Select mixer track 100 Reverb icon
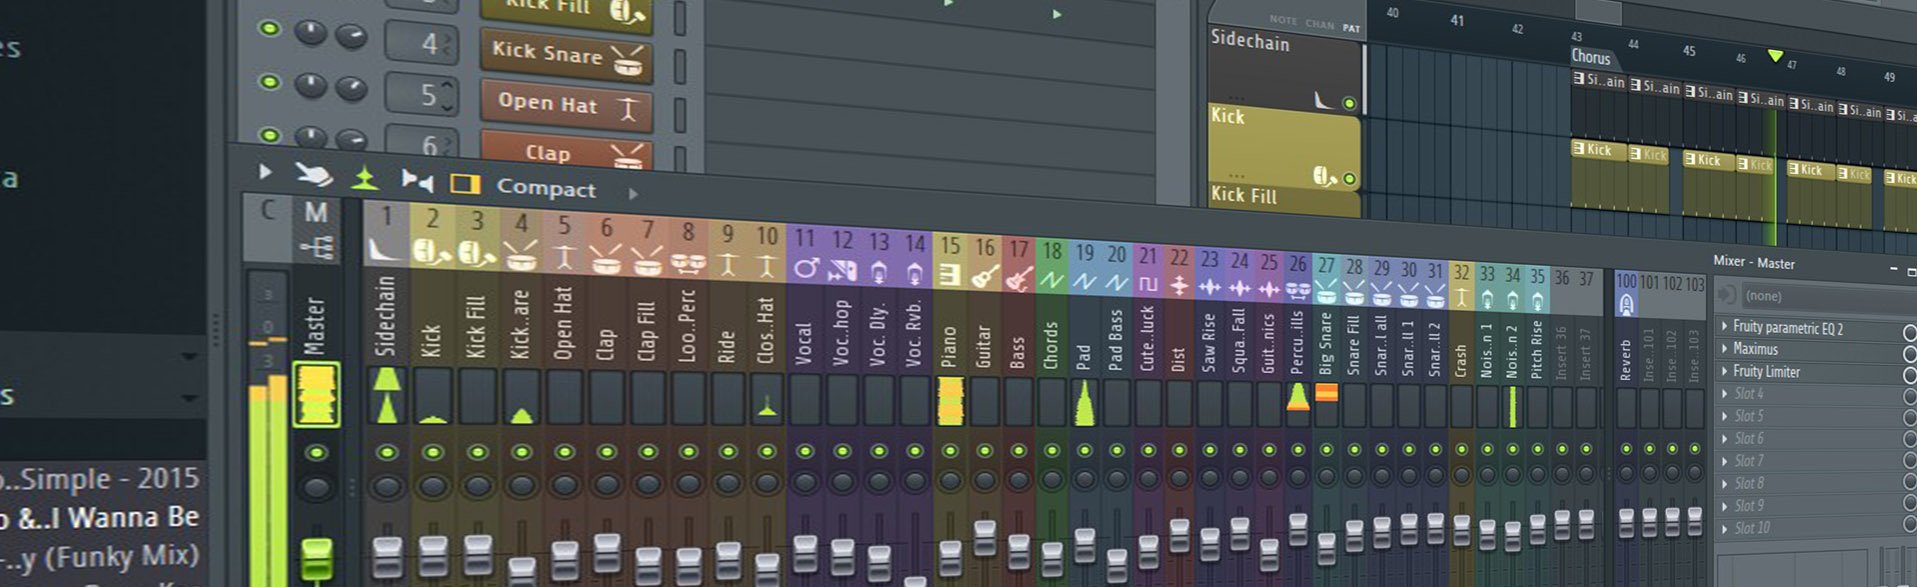 tap(1626, 305)
